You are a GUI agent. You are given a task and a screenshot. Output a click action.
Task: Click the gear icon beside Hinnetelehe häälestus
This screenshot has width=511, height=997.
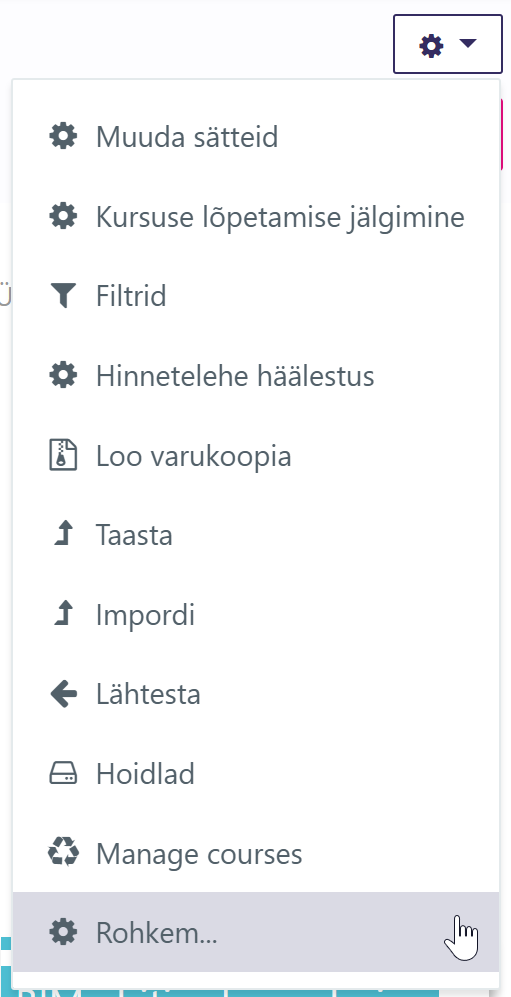point(63,376)
